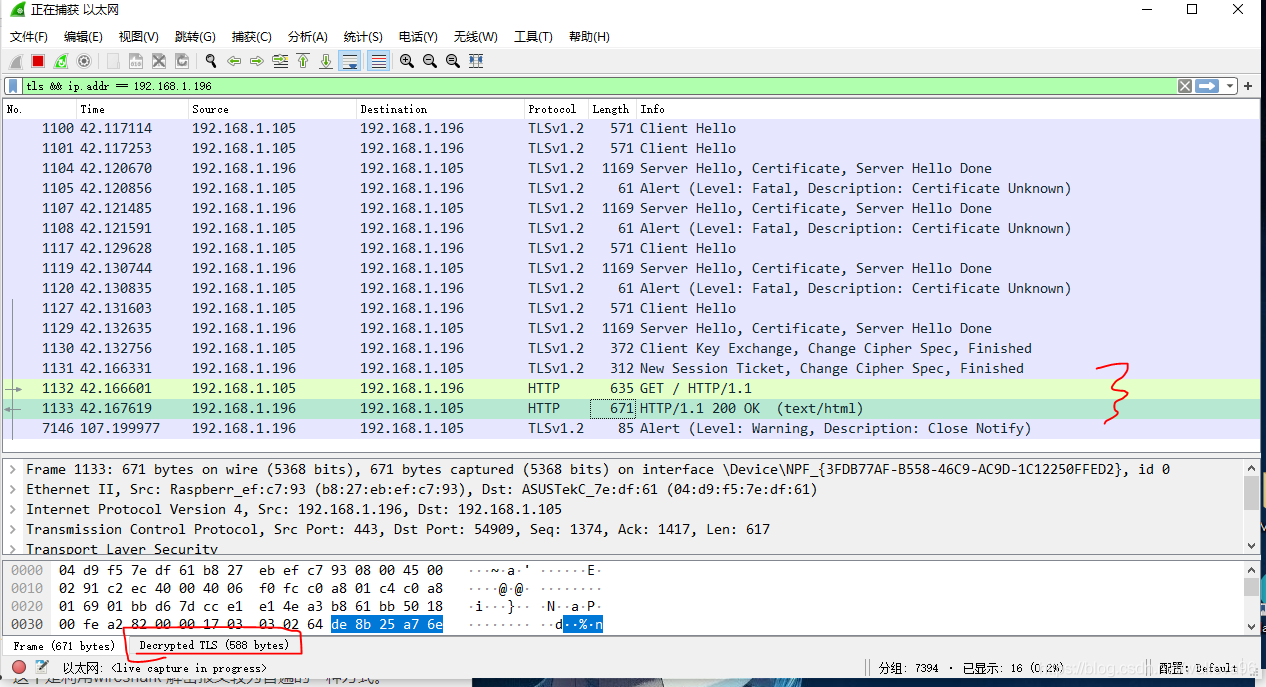Click the Find packet magnifier icon
Screen dimensions: 1266x687
(x=211, y=61)
